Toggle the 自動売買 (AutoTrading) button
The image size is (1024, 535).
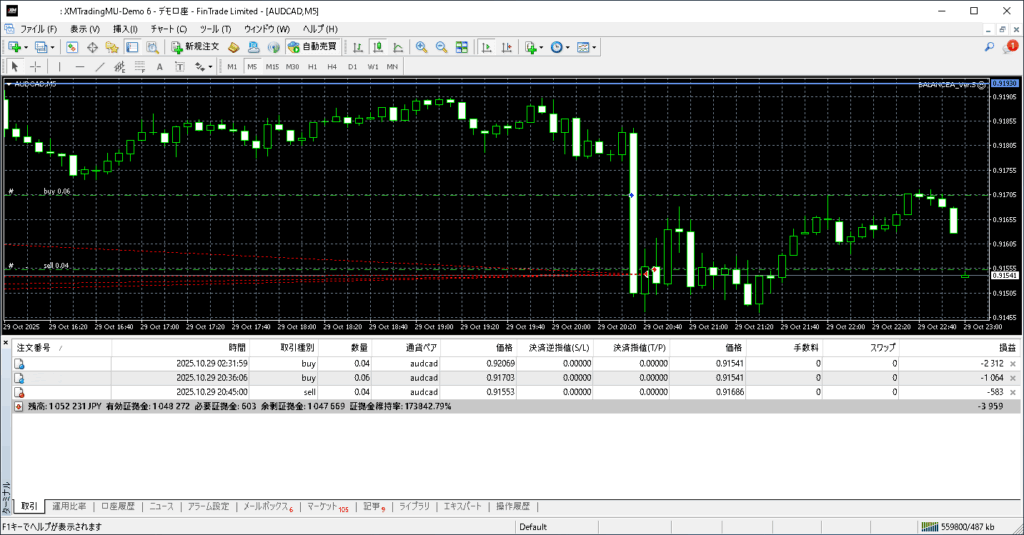[x=312, y=47]
